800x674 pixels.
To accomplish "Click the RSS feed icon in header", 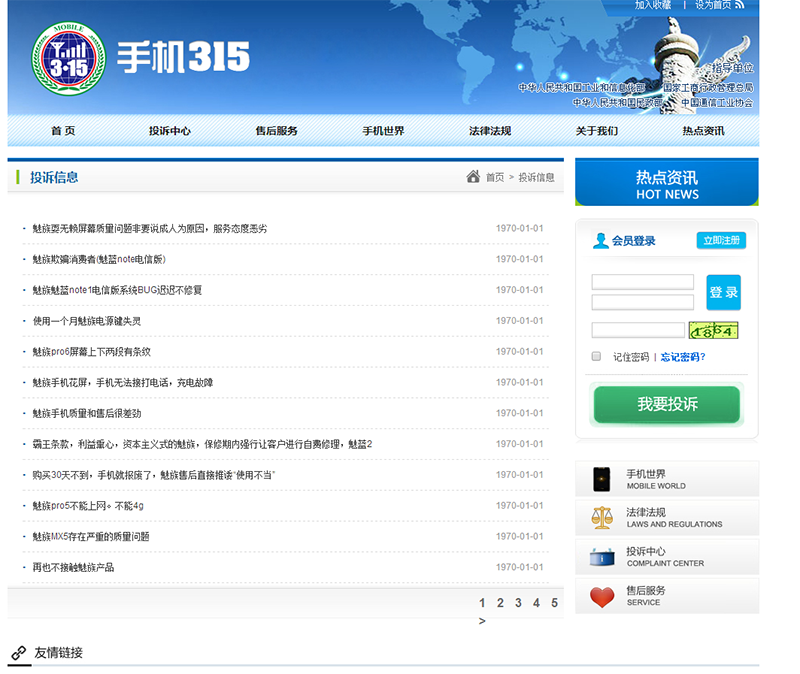I will coord(740,5).
